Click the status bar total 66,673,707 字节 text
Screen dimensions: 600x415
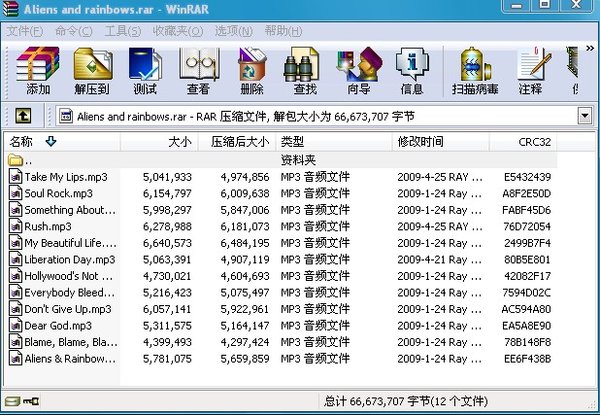click(x=406, y=401)
